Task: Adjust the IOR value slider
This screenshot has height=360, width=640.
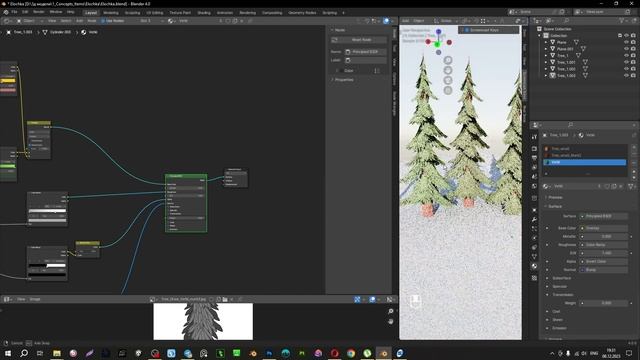Action: pos(603,253)
